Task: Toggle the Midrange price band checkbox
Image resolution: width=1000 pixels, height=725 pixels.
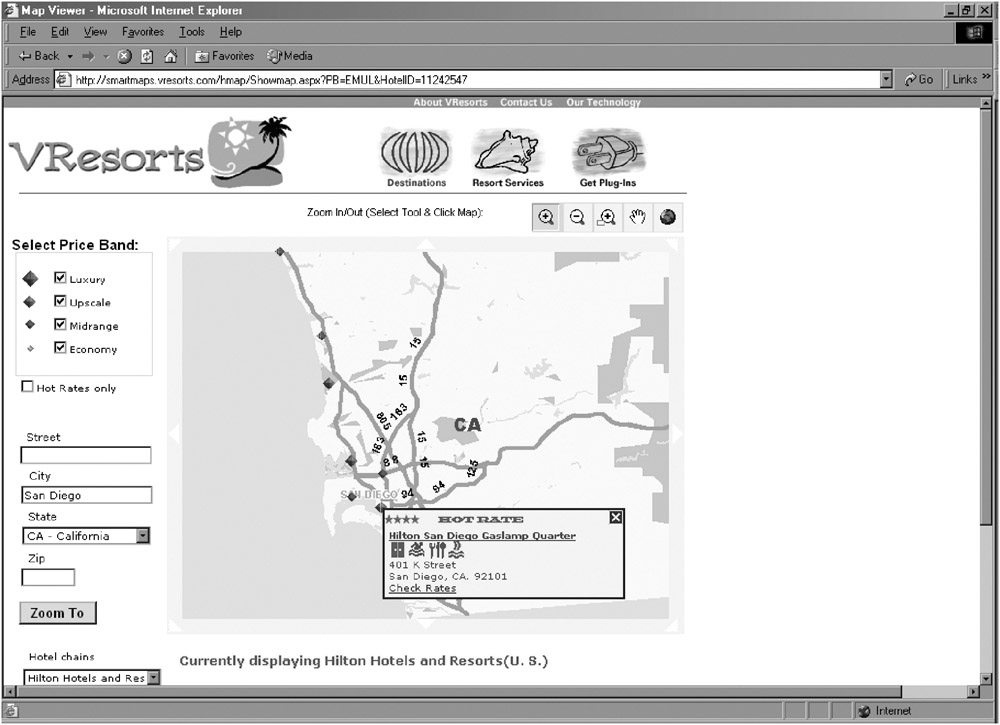Action: [60, 325]
